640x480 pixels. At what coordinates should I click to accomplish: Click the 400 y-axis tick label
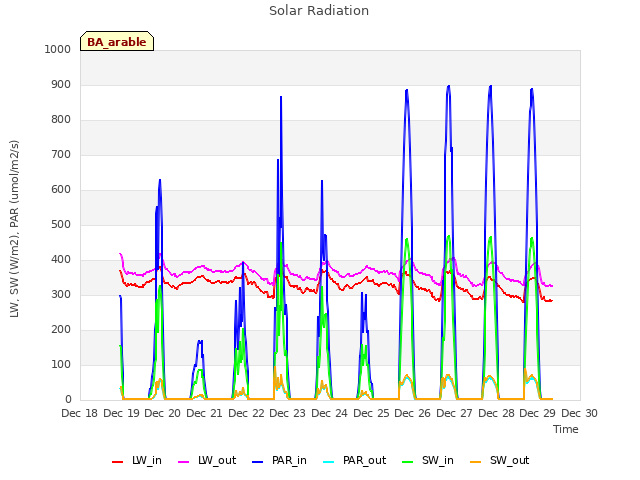click(x=61, y=260)
